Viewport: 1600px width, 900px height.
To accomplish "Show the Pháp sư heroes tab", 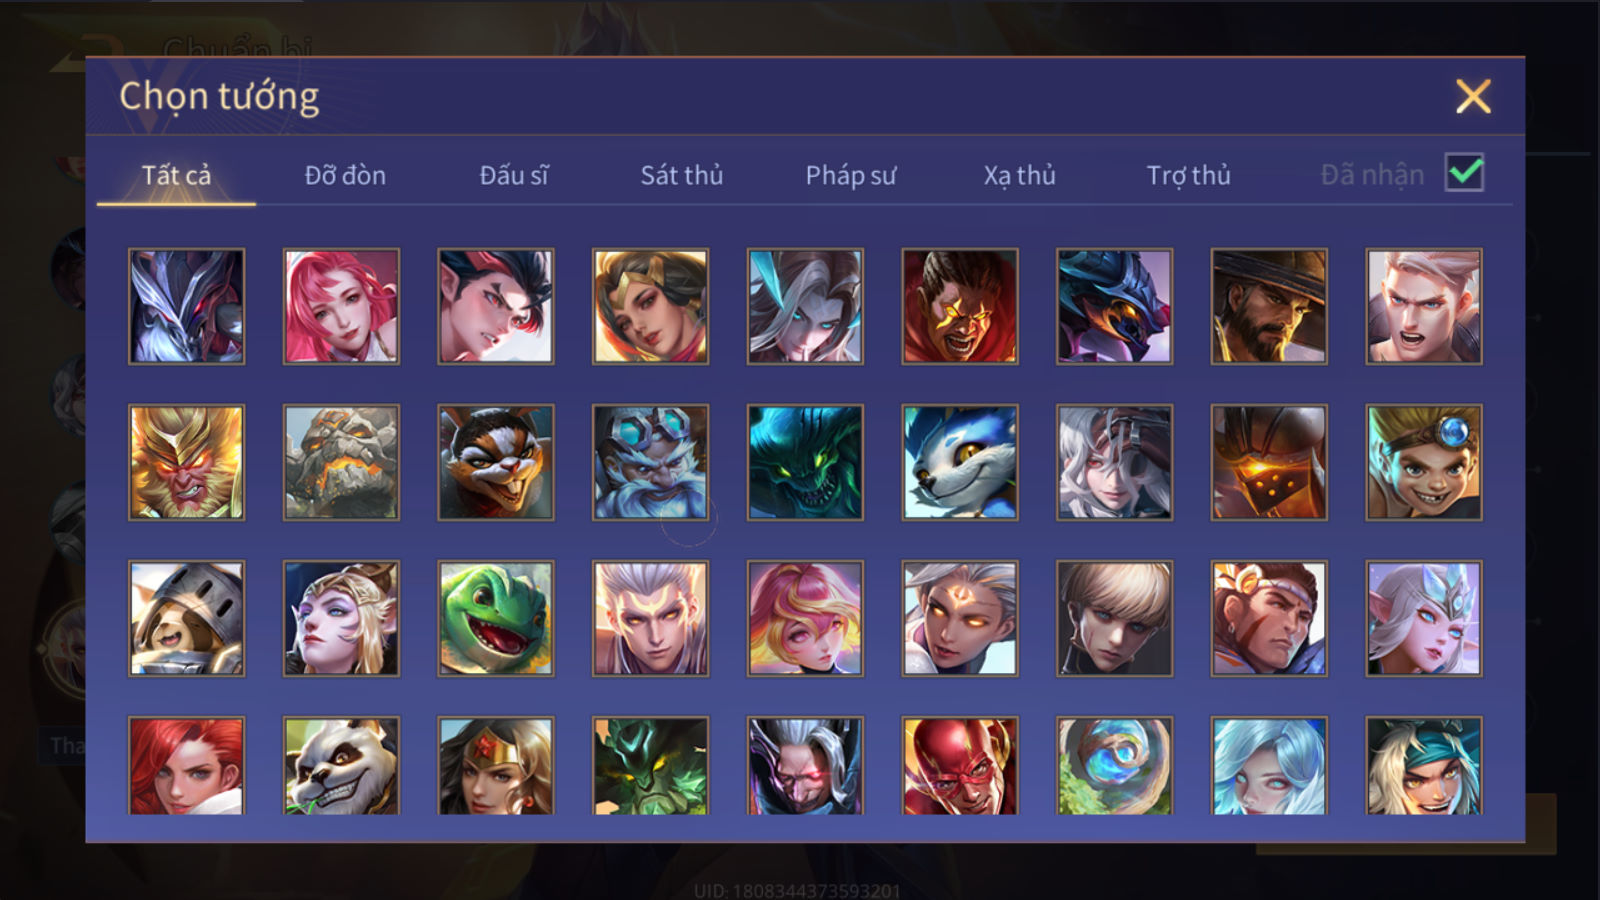I will [x=850, y=175].
